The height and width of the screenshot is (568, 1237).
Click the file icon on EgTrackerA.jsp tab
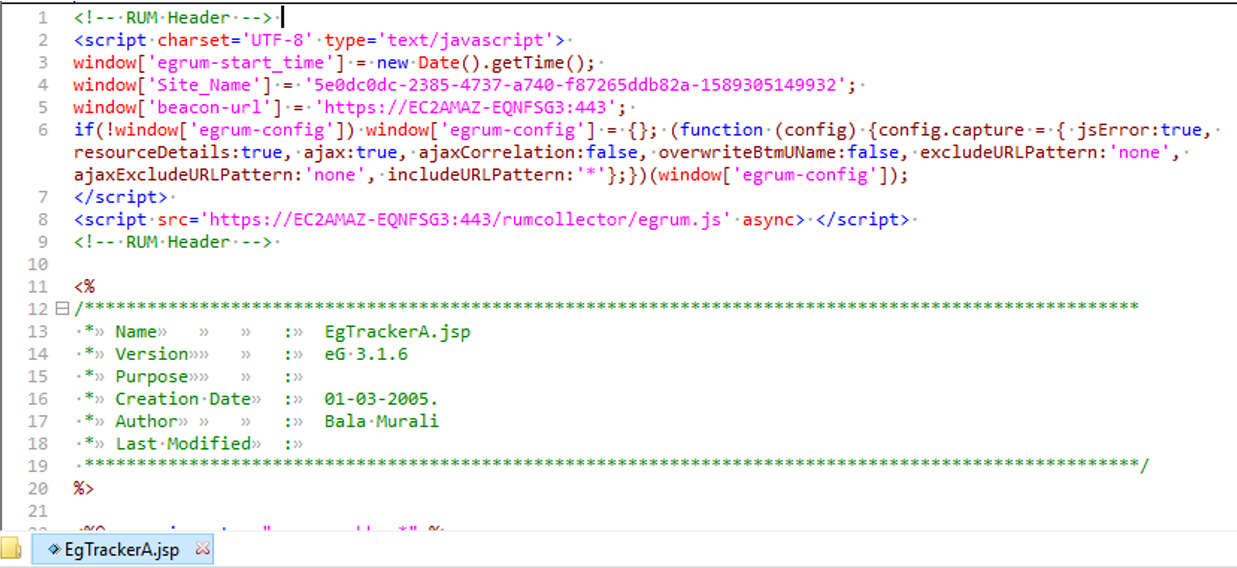pyautogui.click(x=53, y=549)
